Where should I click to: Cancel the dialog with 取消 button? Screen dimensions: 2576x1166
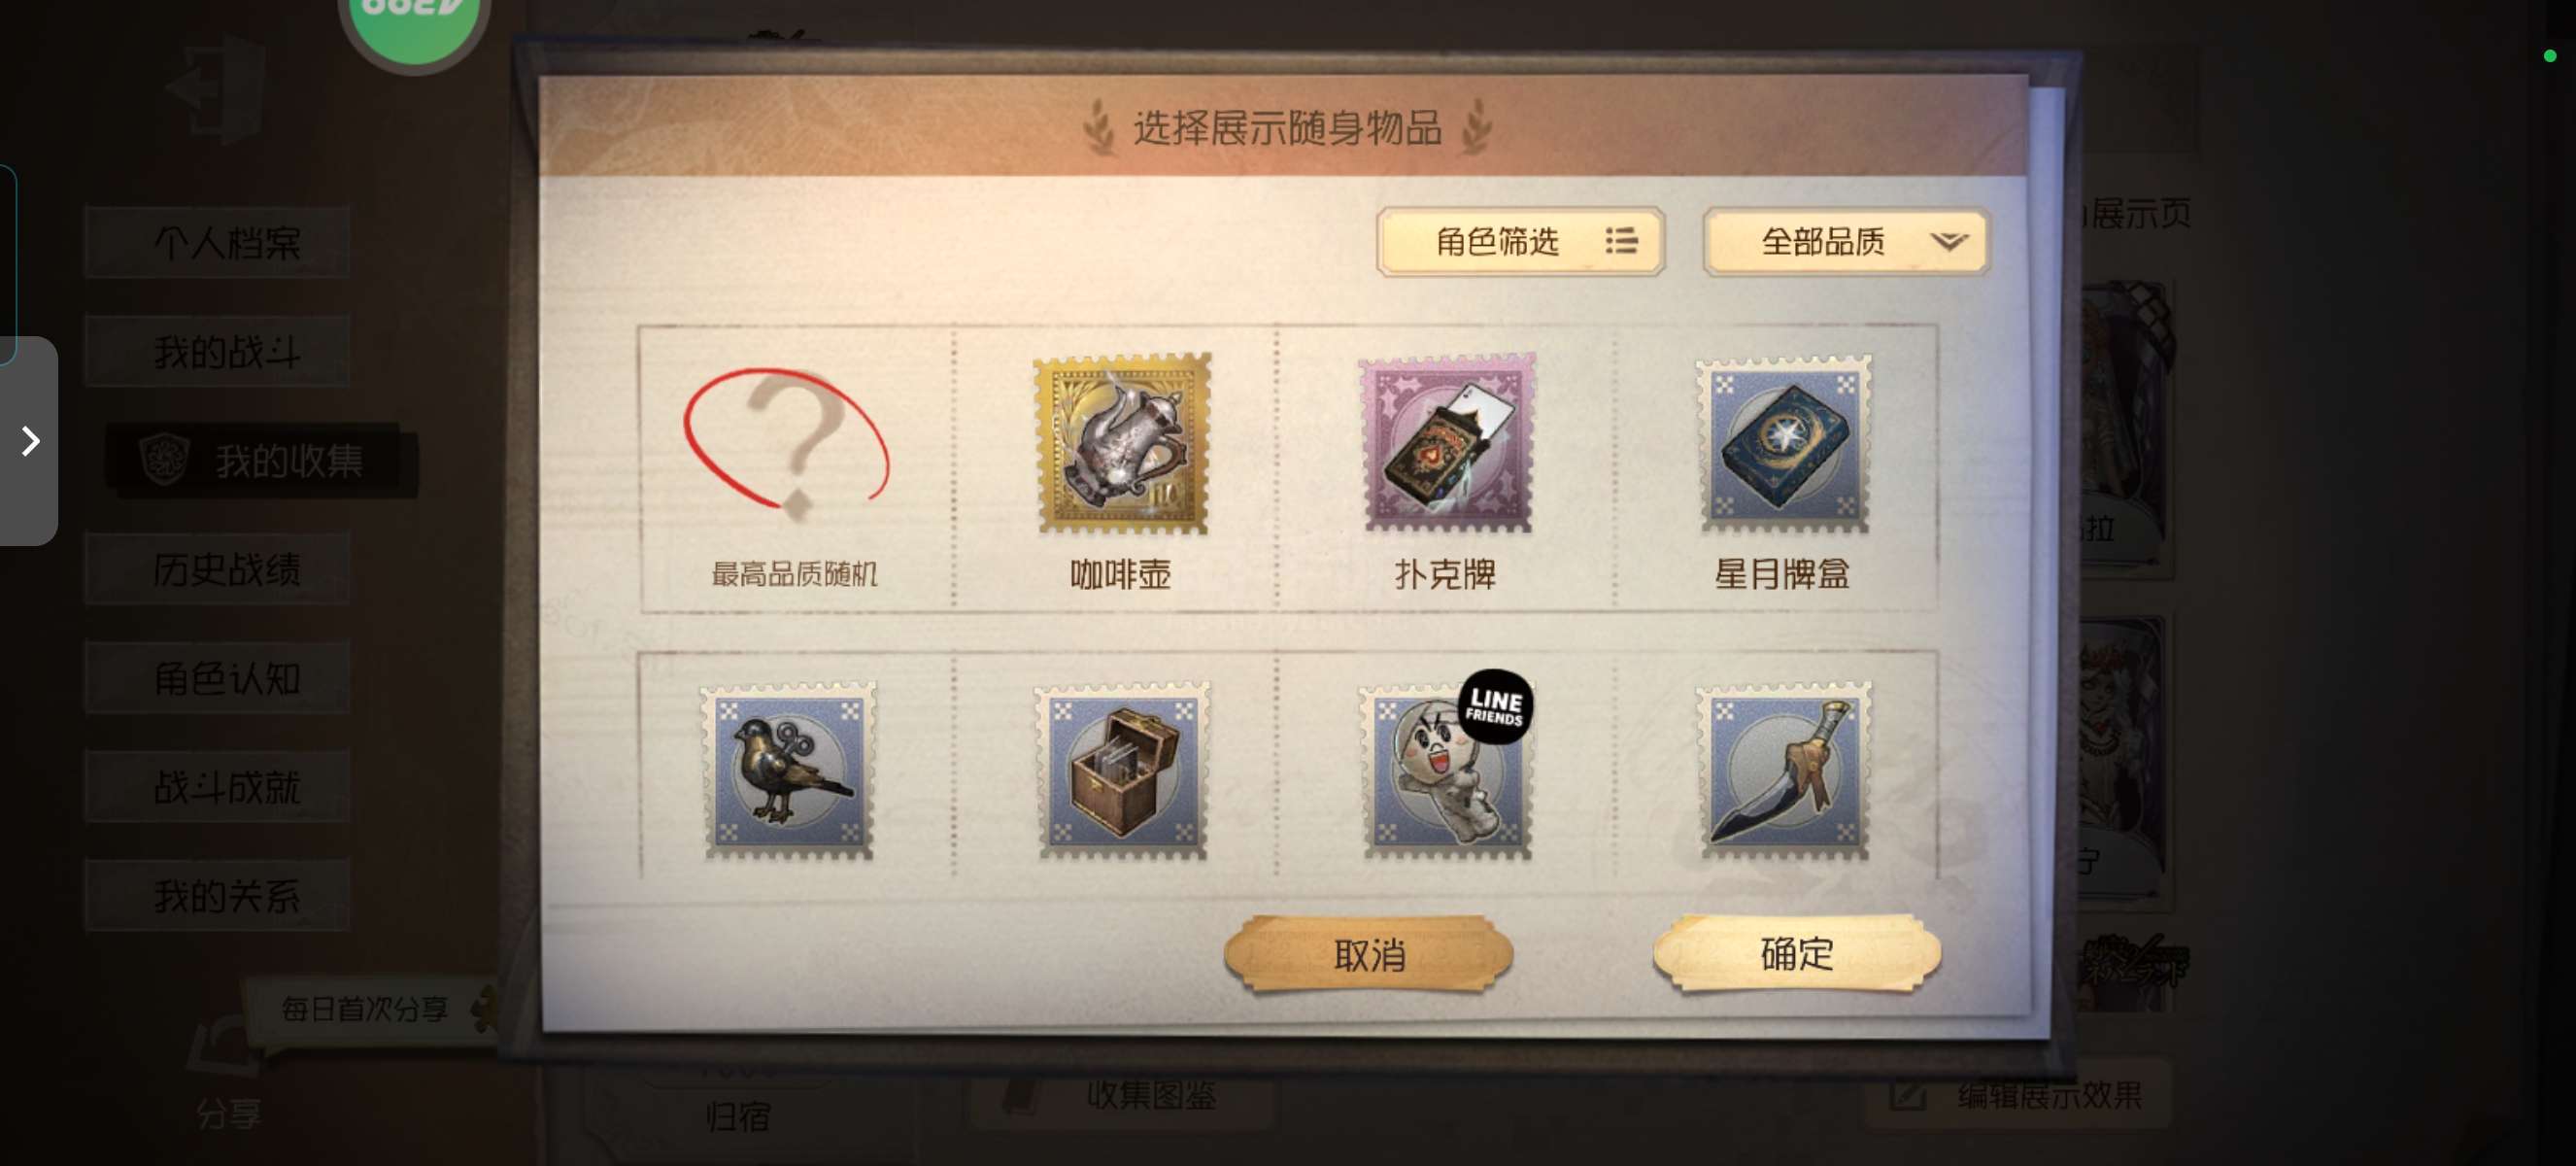pyautogui.click(x=1369, y=953)
